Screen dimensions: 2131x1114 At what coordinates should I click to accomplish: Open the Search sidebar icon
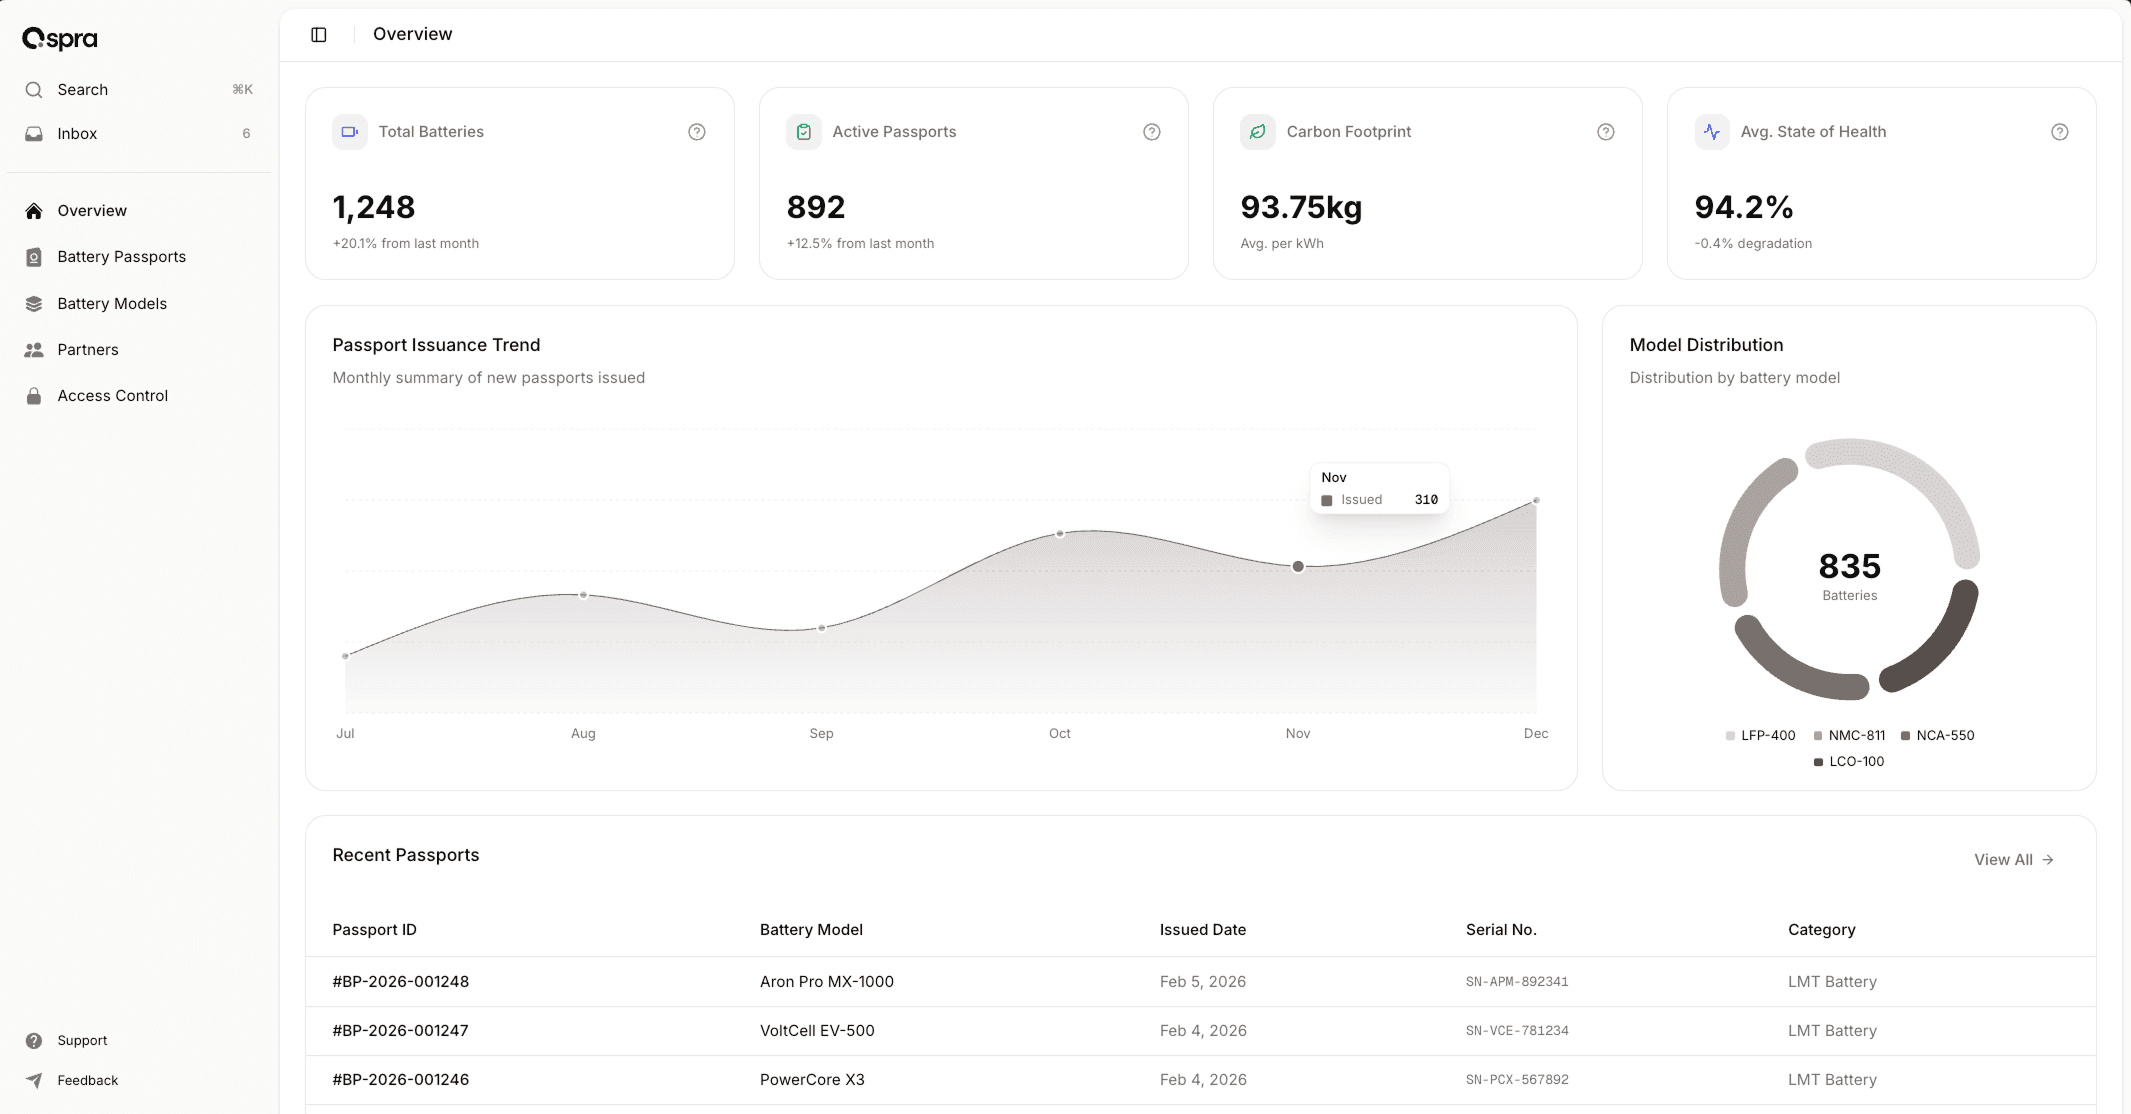coord(33,89)
